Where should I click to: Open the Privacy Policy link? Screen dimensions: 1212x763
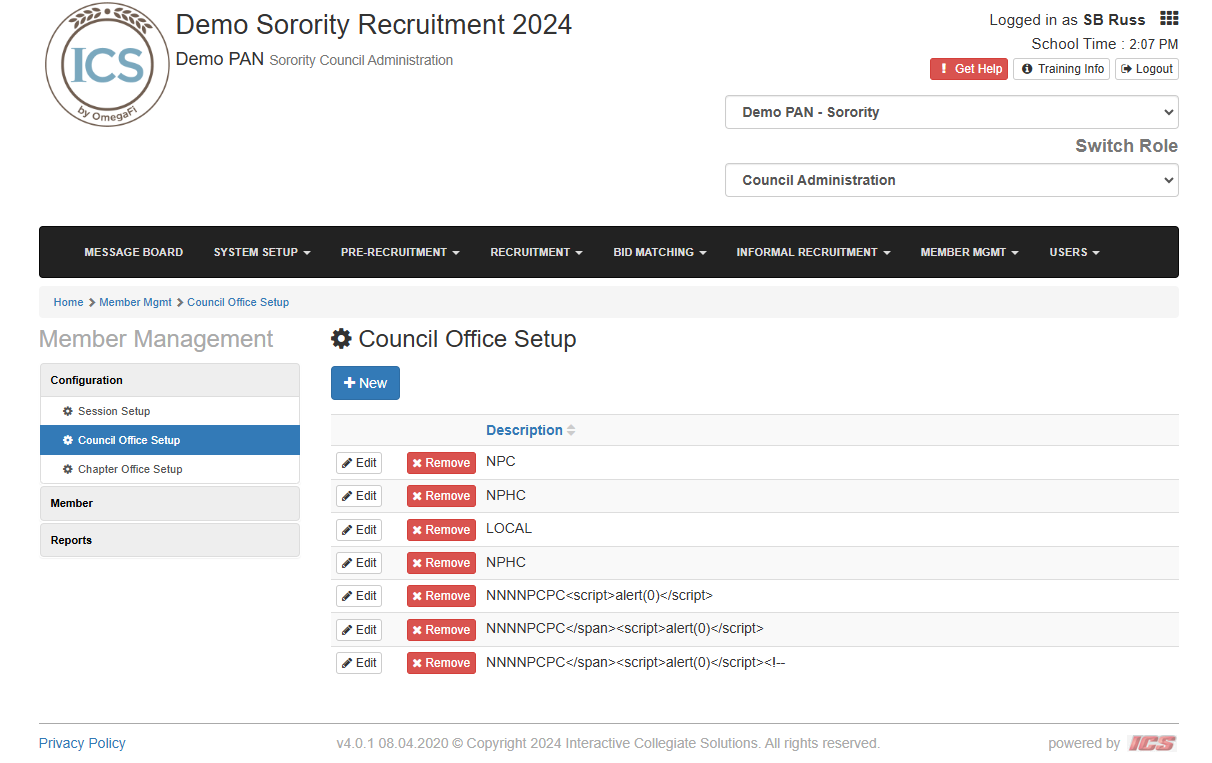click(82, 743)
